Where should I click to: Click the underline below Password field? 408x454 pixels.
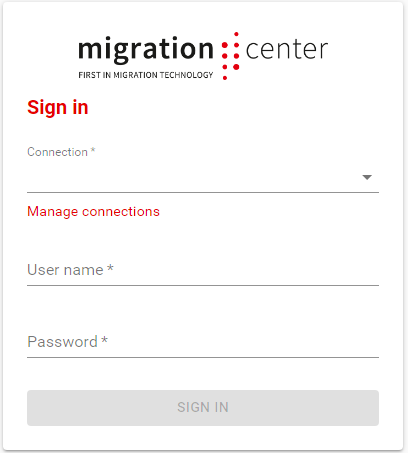click(x=203, y=357)
